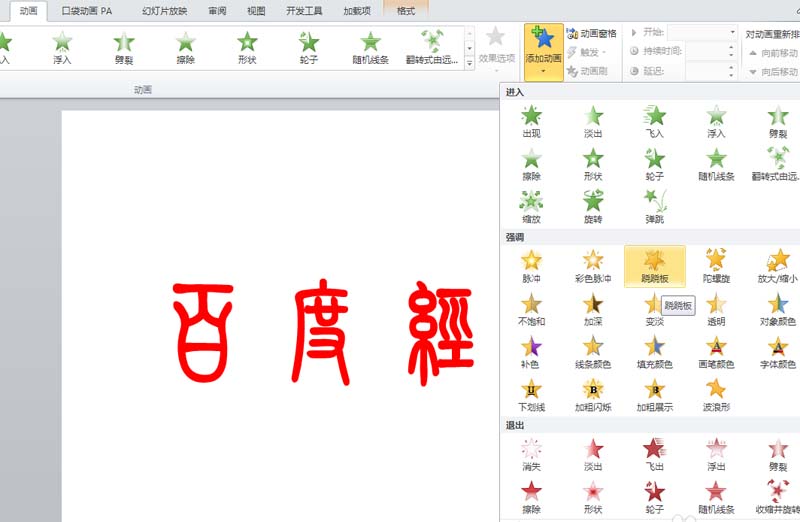Select 随机线条 entrance effect in dropdown
This screenshot has height=522, width=800.
pyautogui.click(x=716, y=165)
